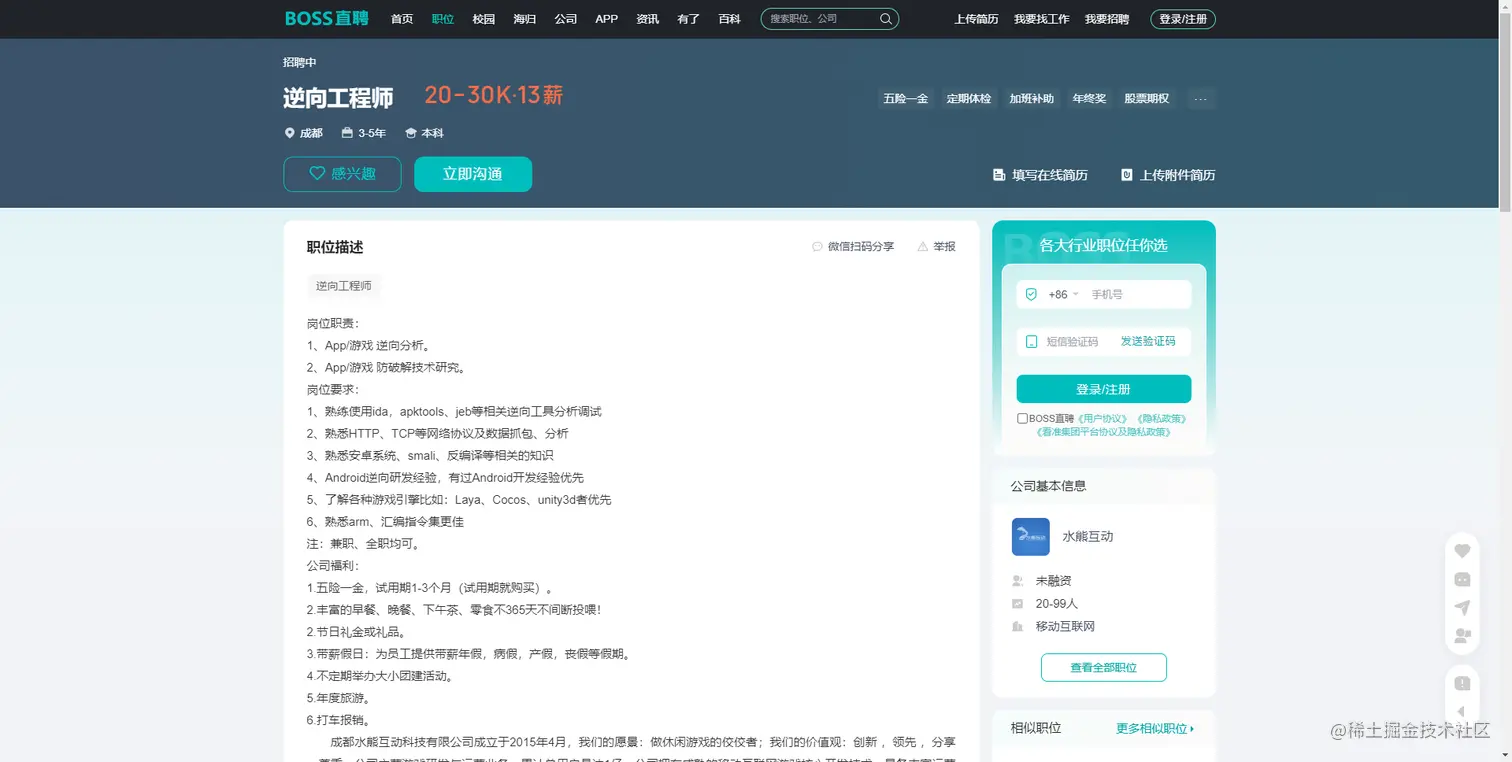Click the 水熊互动 company name
This screenshot has height=762, width=1512.
(1087, 537)
